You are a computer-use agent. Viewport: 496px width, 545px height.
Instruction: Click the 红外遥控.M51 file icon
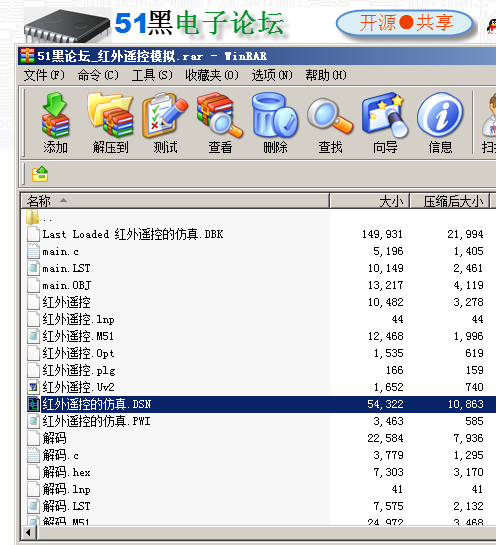(x=33, y=336)
